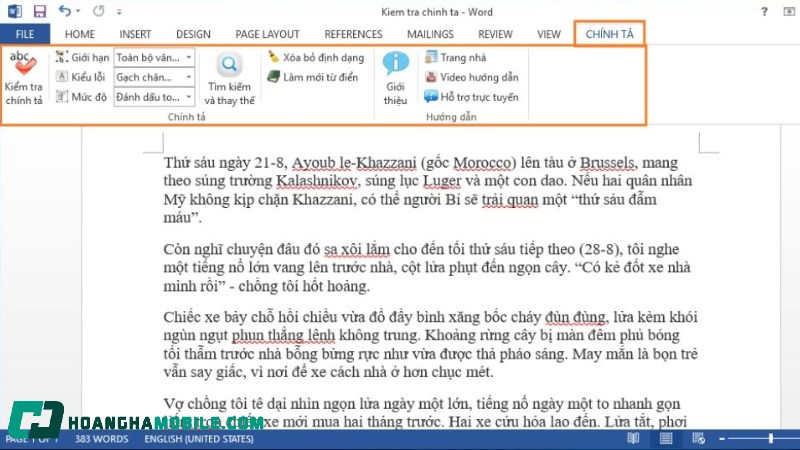This screenshot has width=800, height=450.
Task: Click the Xóa bỏ định dạng label
Action: pyautogui.click(x=323, y=58)
